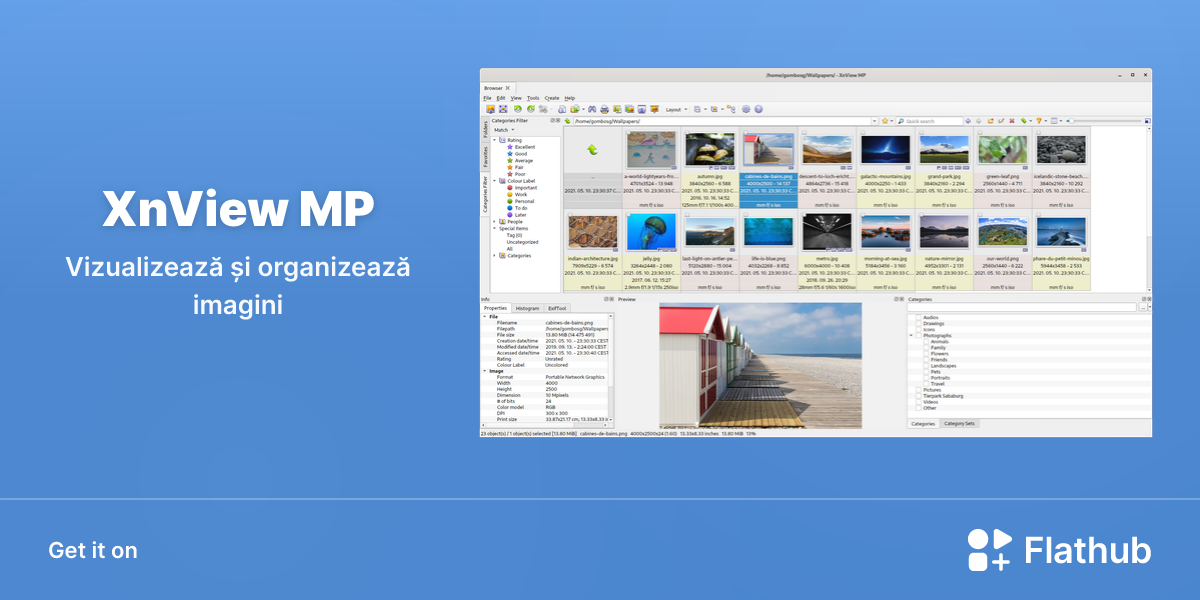Click the Batch convert toolbar icon
Image resolution: width=1200 pixels, height=600 pixels.
coord(629,109)
